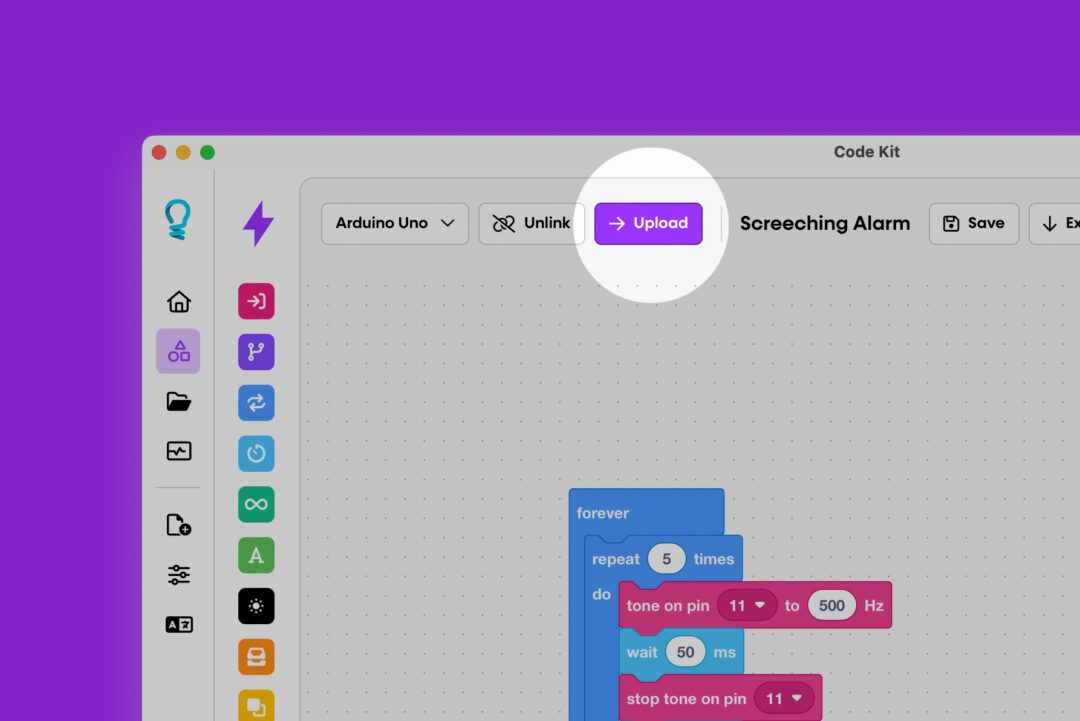Select the pink input arrow block category
1080x721 pixels.
(x=256, y=301)
